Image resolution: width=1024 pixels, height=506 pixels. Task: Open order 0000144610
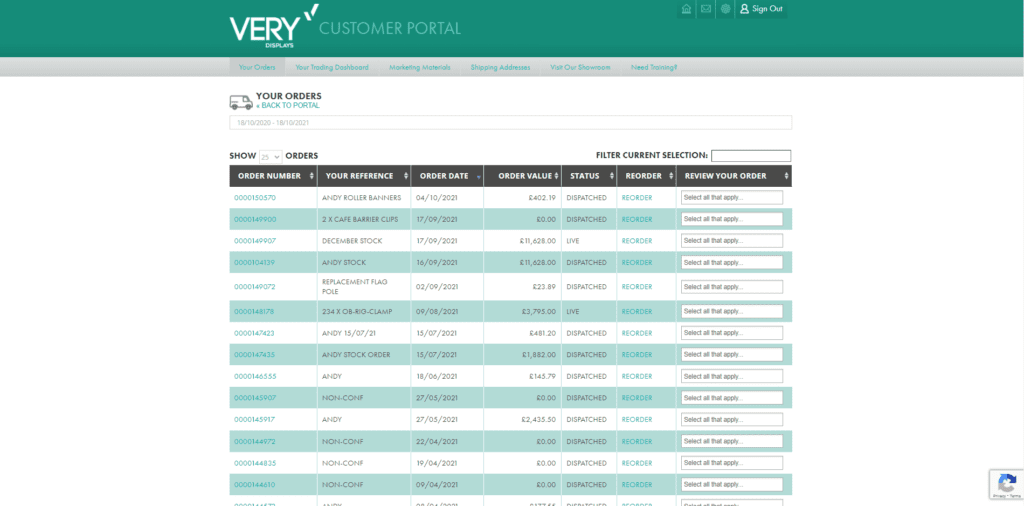(x=255, y=484)
